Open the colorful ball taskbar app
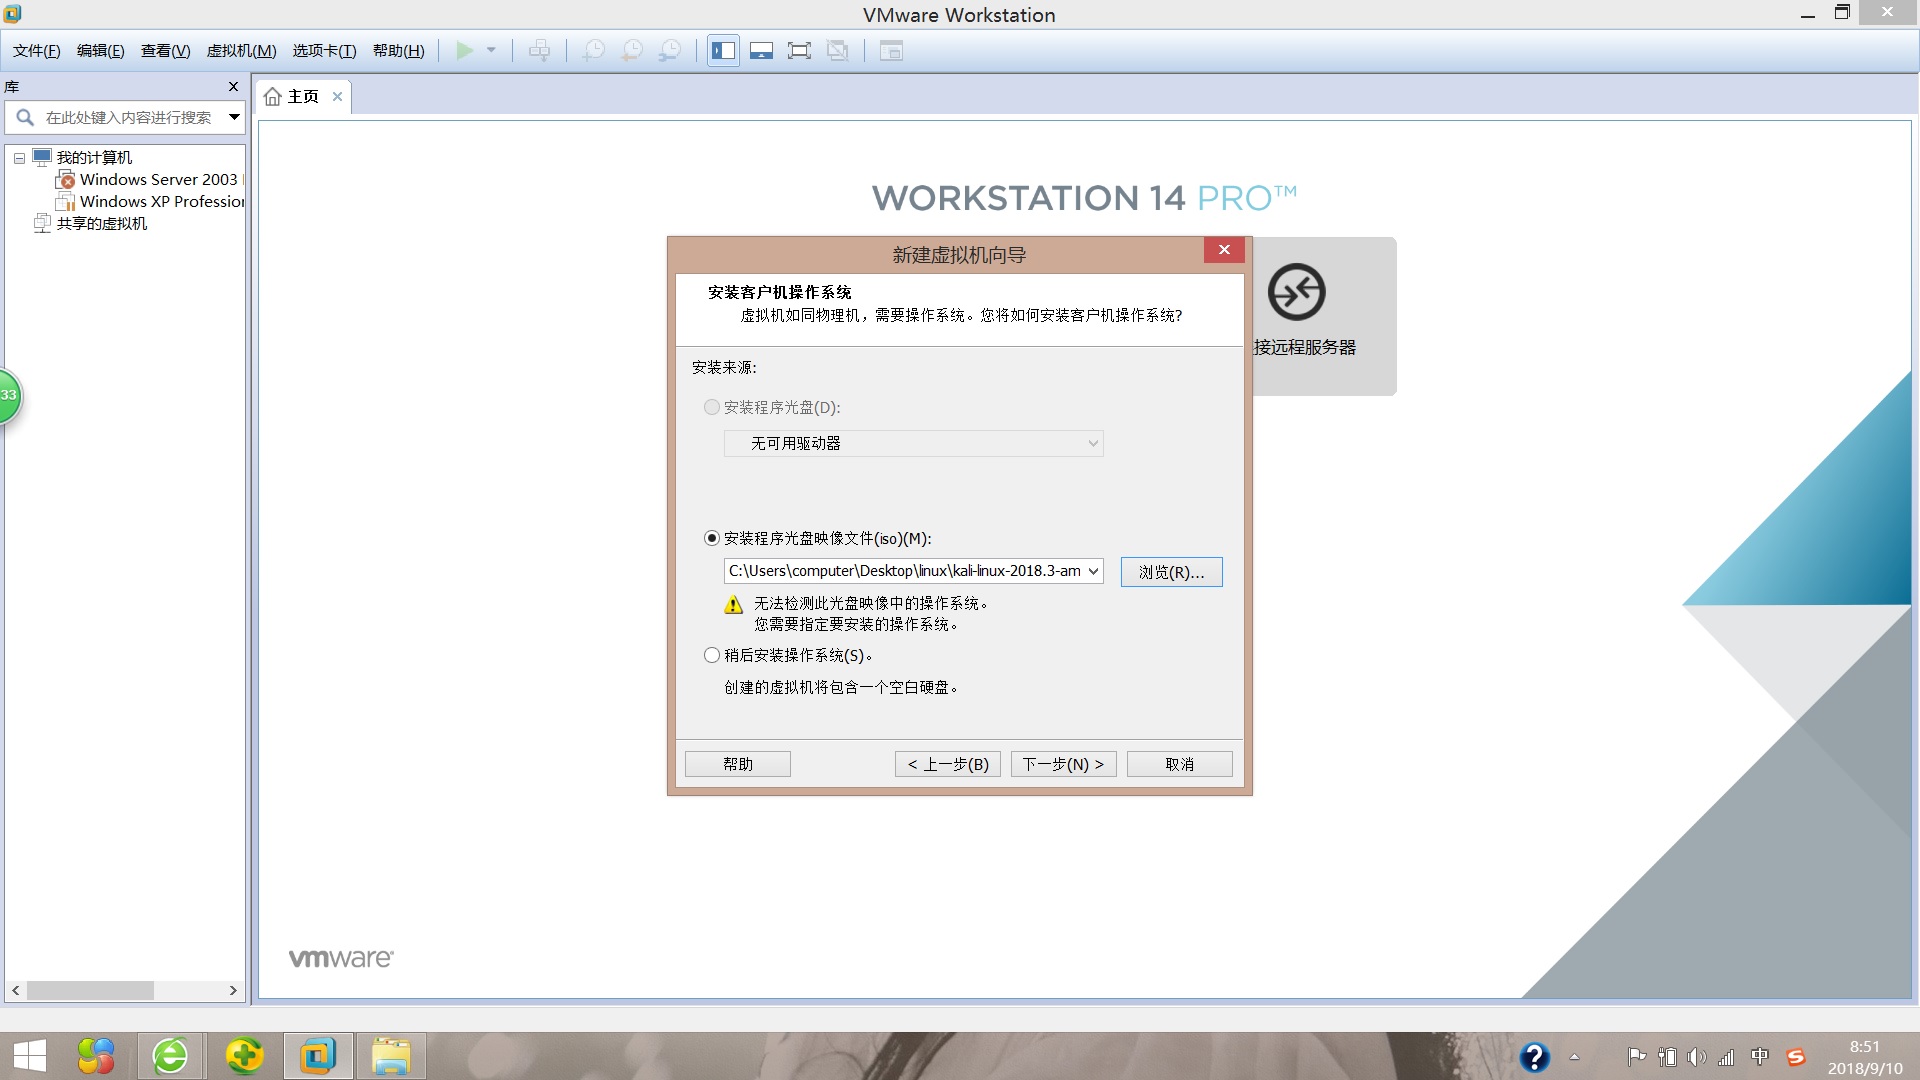This screenshot has height=1080, width=1920. point(96,1056)
